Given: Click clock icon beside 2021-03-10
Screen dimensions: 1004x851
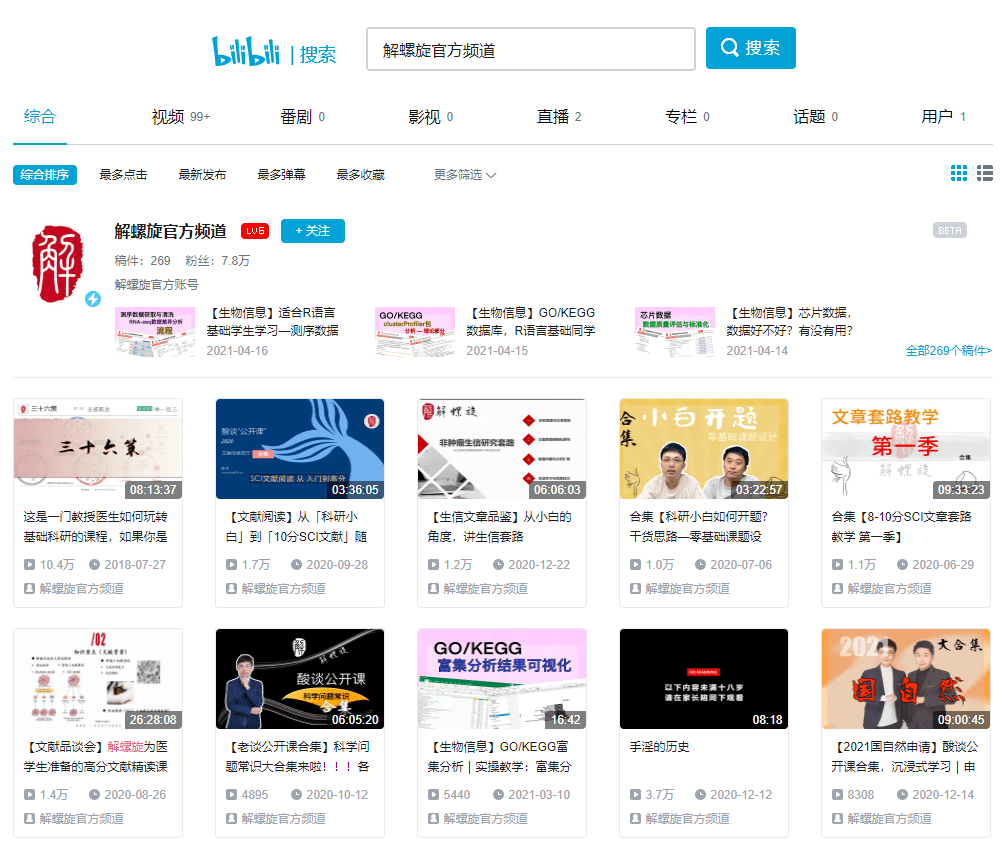Looking at the screenshot, I should click(498, 795).
